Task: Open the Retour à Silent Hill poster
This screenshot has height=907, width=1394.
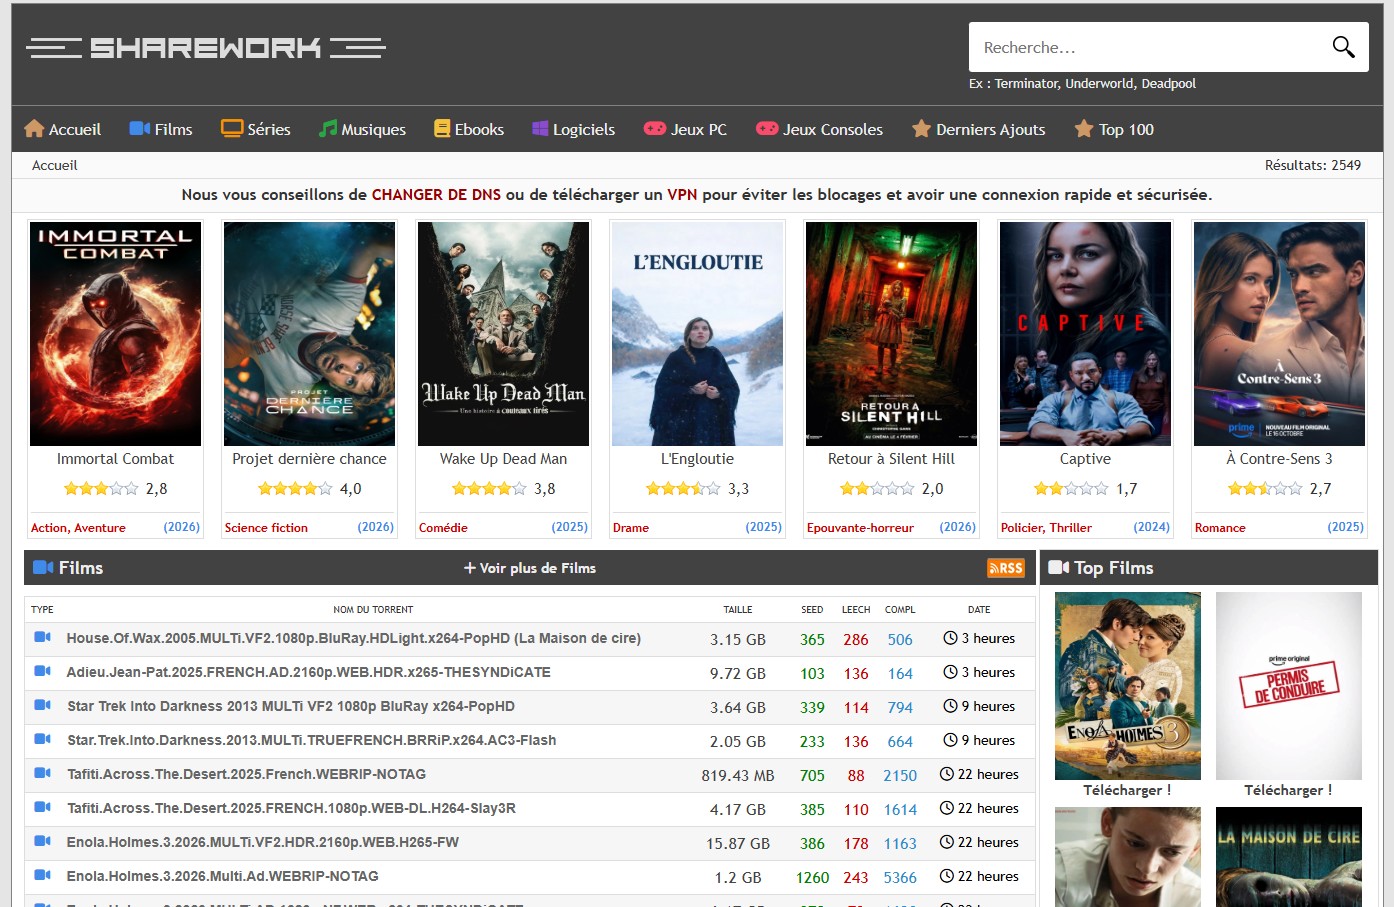Action: (891, 334)
